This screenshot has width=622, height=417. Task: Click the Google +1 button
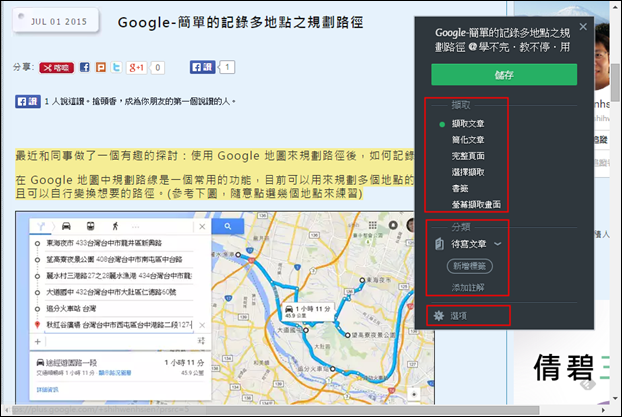coord(137,67)
